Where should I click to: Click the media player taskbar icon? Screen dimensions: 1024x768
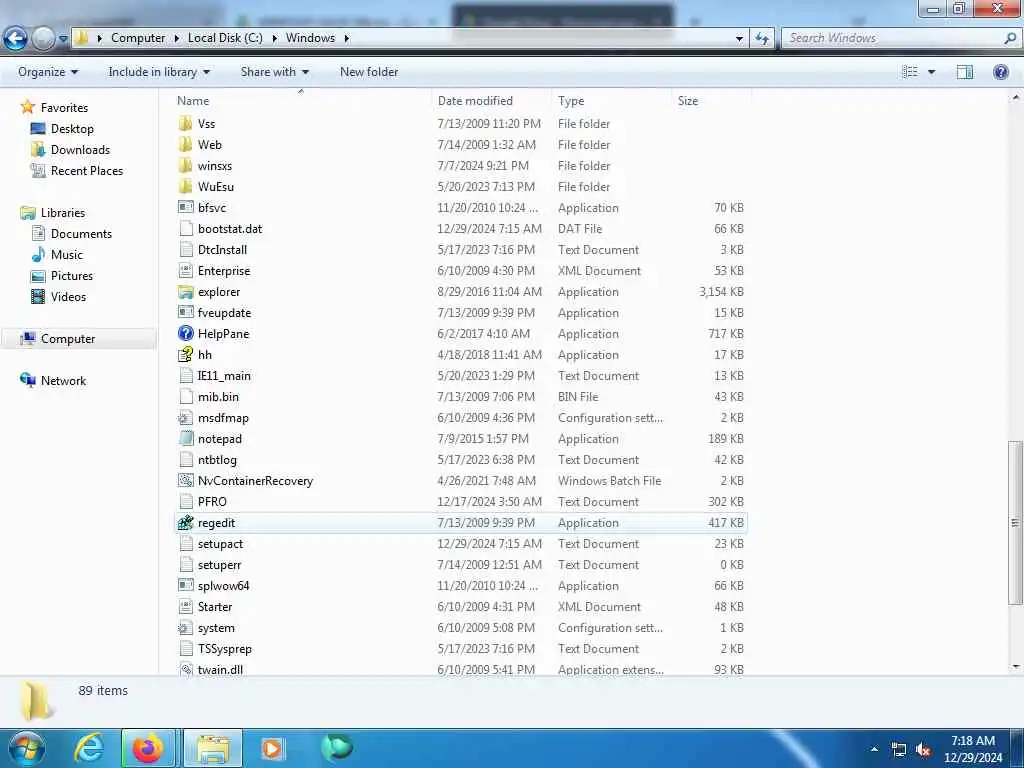(x=272, y=748)
